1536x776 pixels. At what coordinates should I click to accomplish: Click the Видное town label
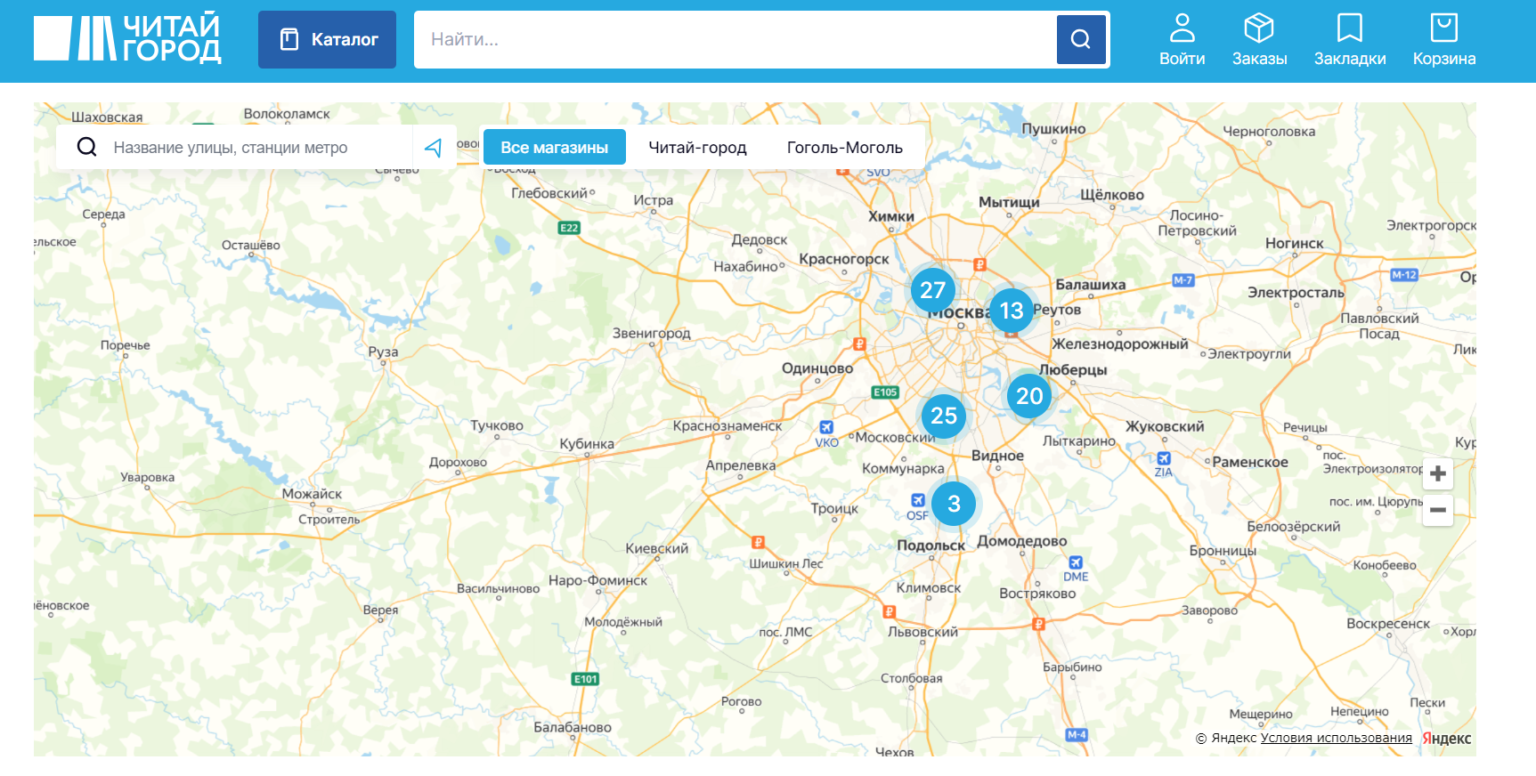998,456
